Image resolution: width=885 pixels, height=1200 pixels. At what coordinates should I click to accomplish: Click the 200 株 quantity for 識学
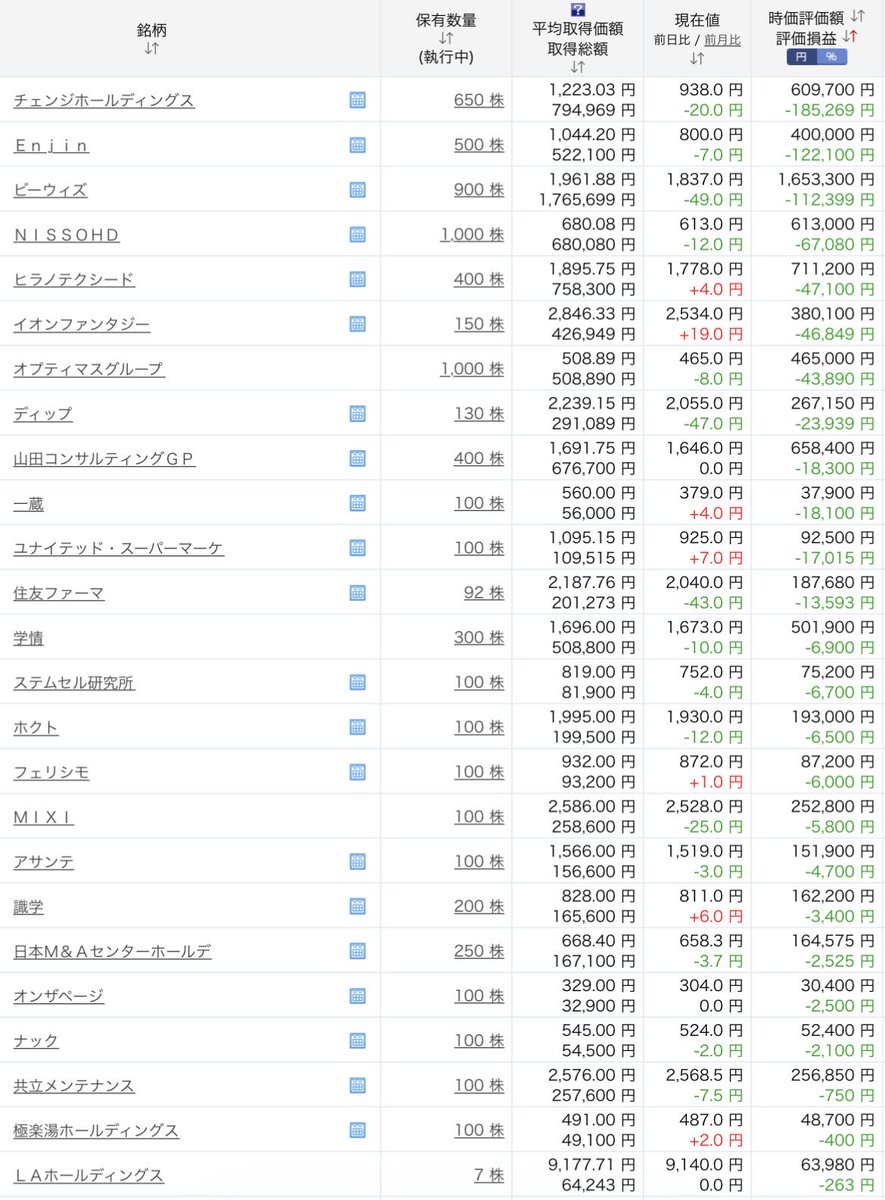pyautogui.click(x=479, y=906)
